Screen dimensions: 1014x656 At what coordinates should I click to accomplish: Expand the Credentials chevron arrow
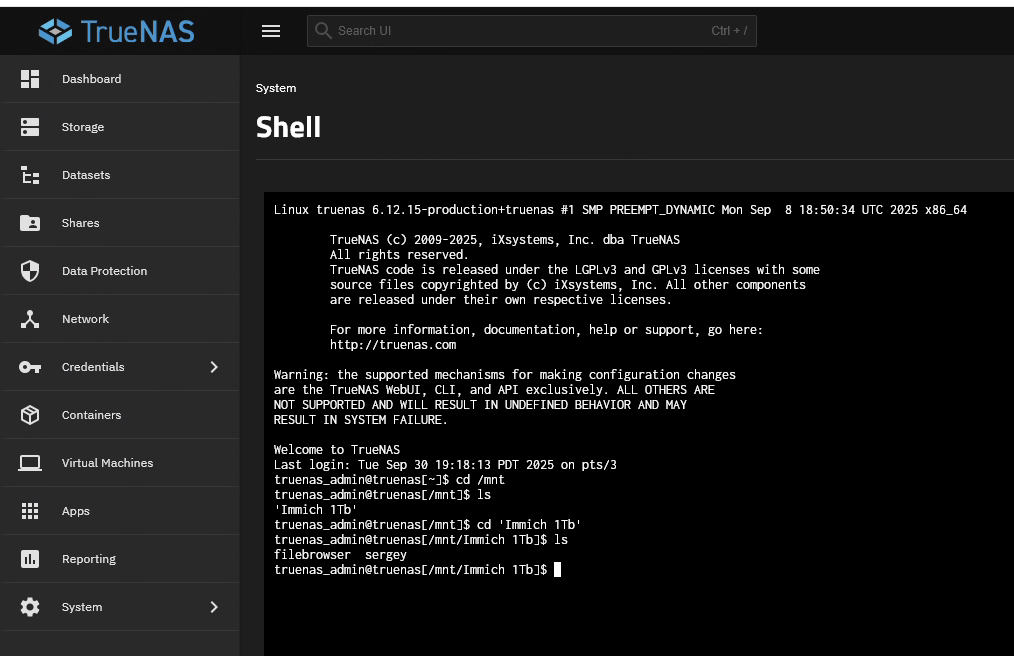[214, 367]
